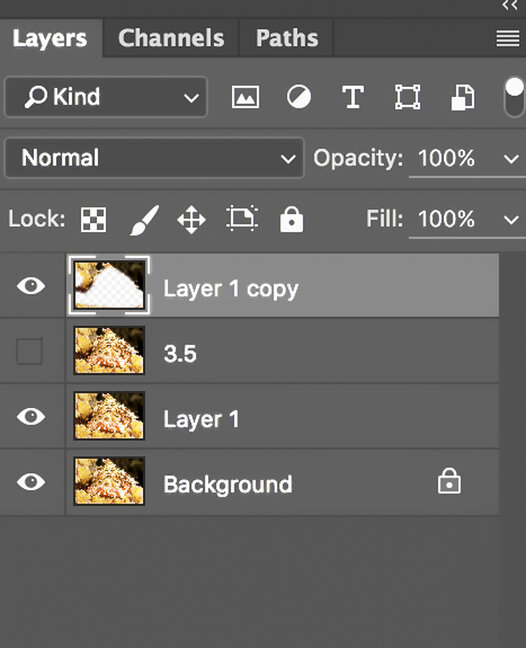Image resolution: width=526 pixels, height=648 pixels.
Task: Lock position move arrows icon
Action: [191, 219]
